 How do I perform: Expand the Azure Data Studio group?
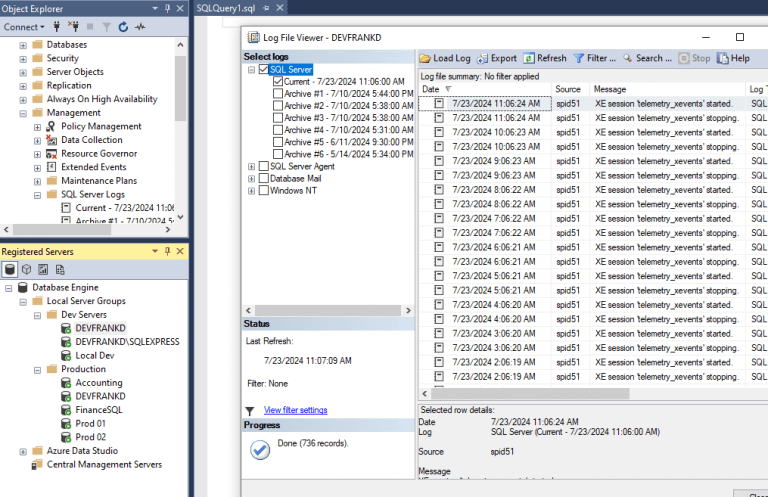(23, 451)
